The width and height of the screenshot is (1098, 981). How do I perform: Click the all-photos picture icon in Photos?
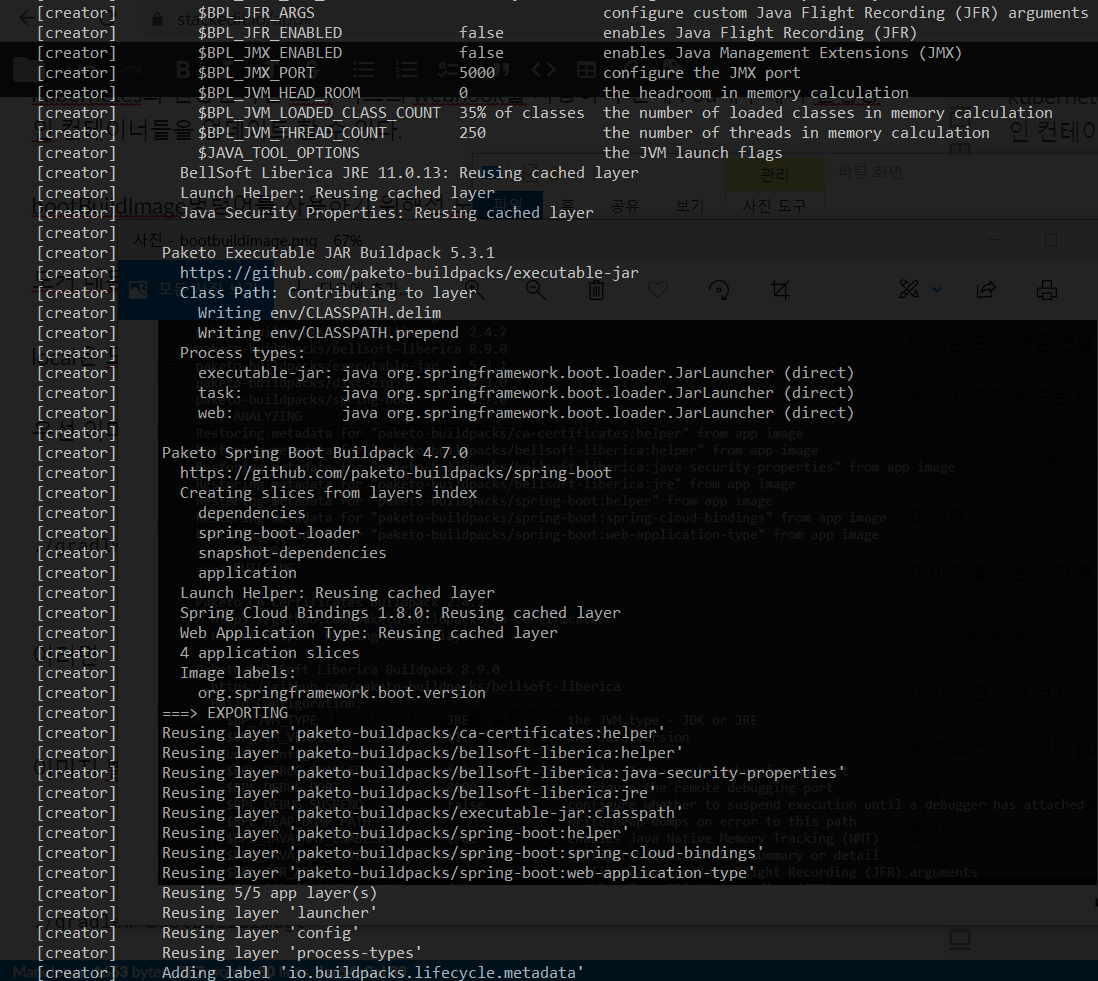click(138, 289)
